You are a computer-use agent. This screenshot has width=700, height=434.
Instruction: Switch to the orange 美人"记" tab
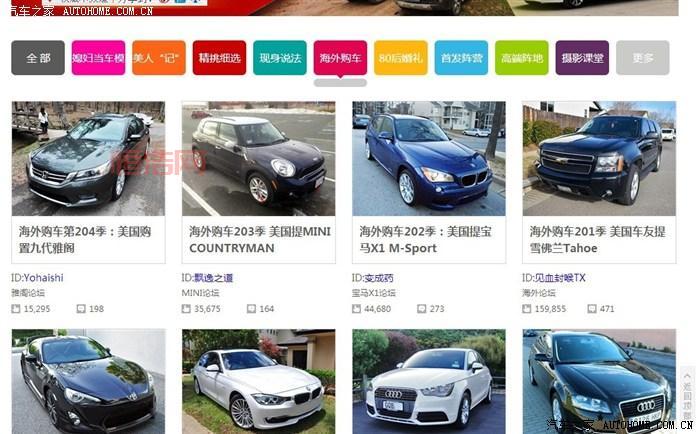[159, 58]
